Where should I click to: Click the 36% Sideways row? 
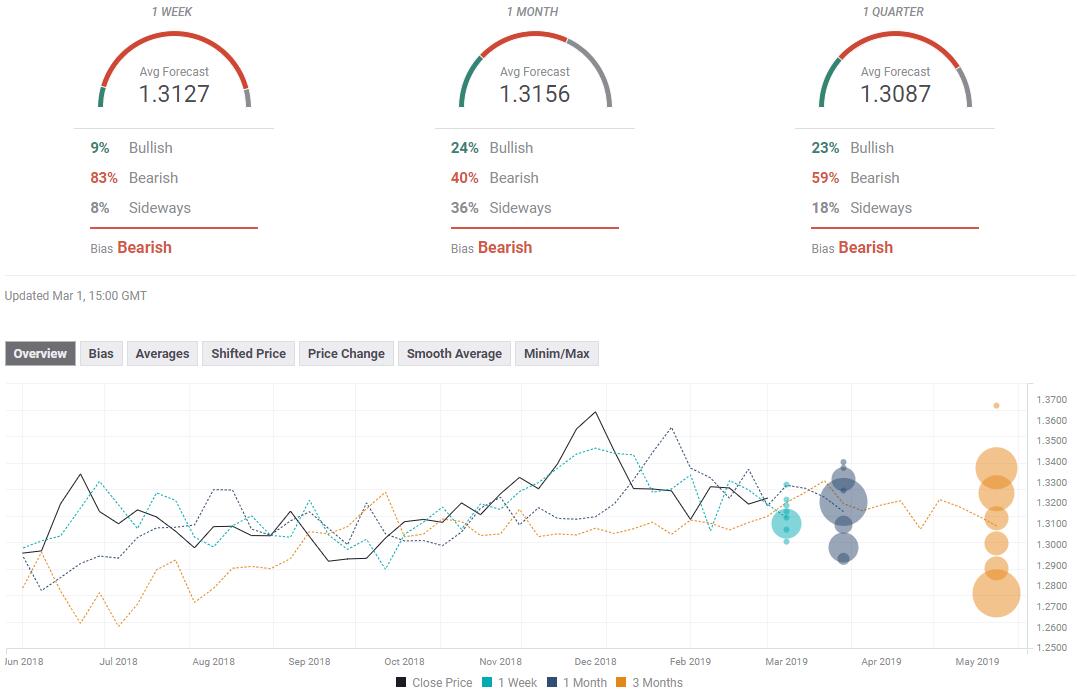coord(501,208)
